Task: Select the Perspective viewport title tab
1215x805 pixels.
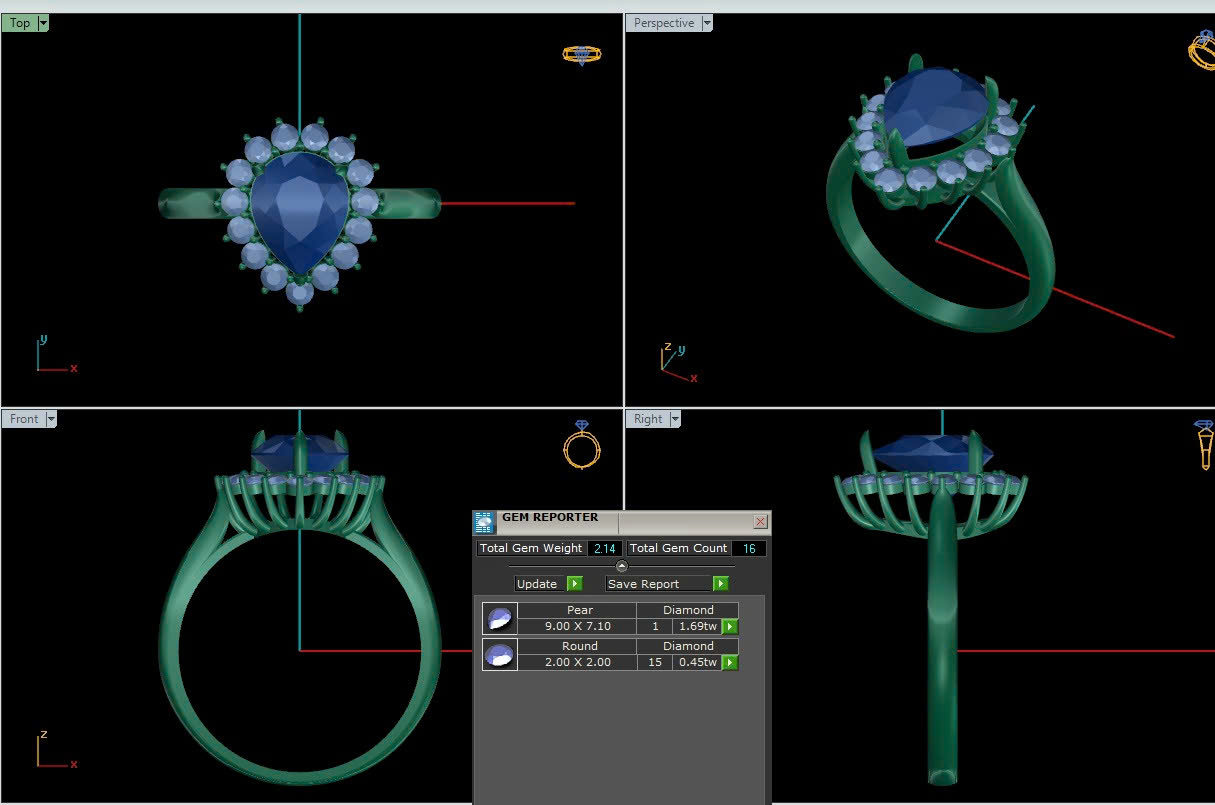Action: click(x=663, y=23)
